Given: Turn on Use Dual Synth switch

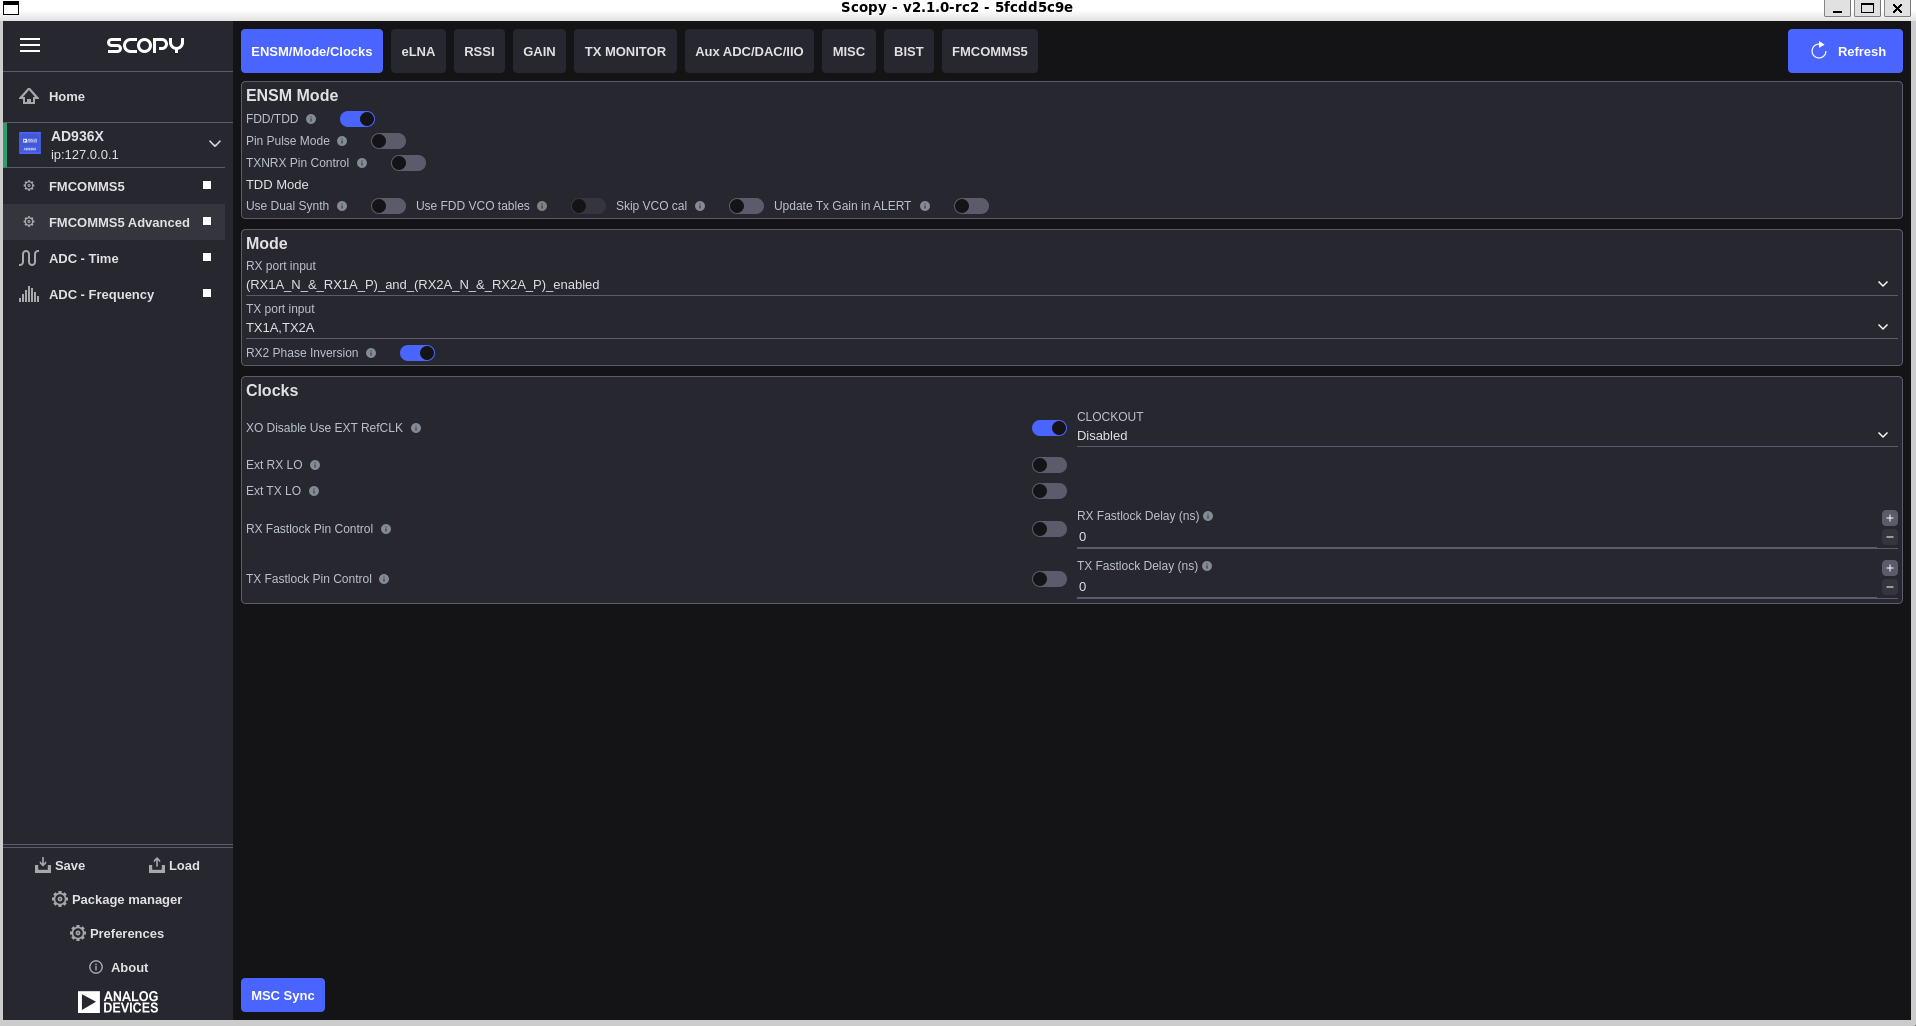Looking at the screenshot, I should pos(388,206).
